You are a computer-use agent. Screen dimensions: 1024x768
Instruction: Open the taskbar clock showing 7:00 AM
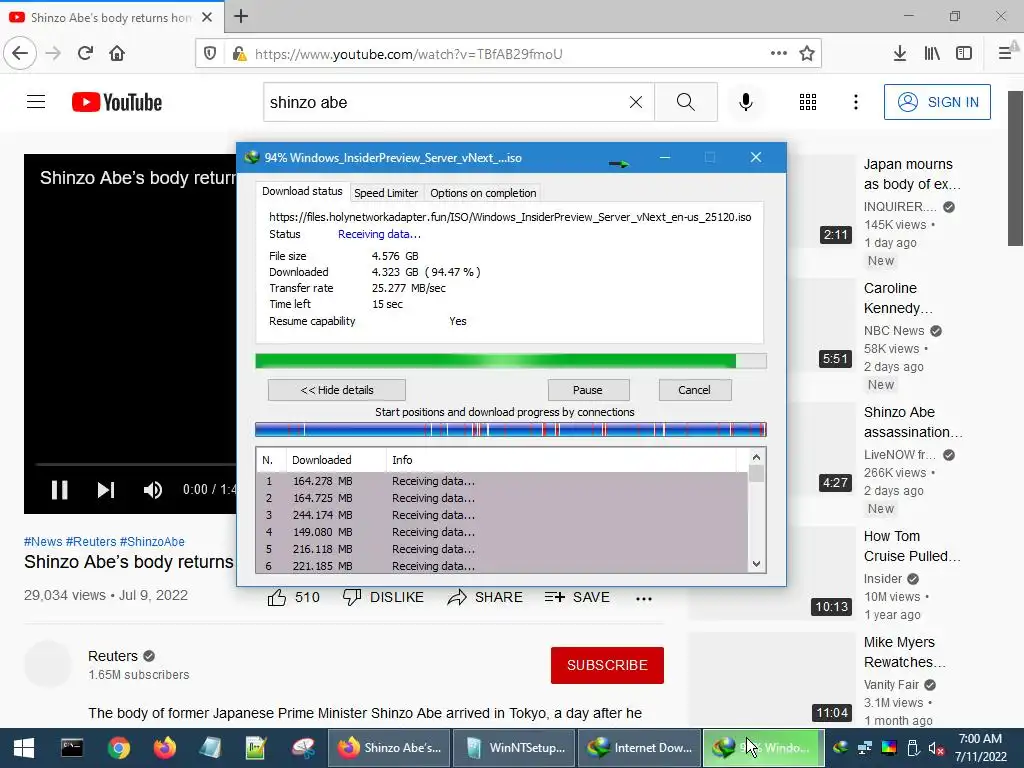pyautogui.click(x=980, y=748)
